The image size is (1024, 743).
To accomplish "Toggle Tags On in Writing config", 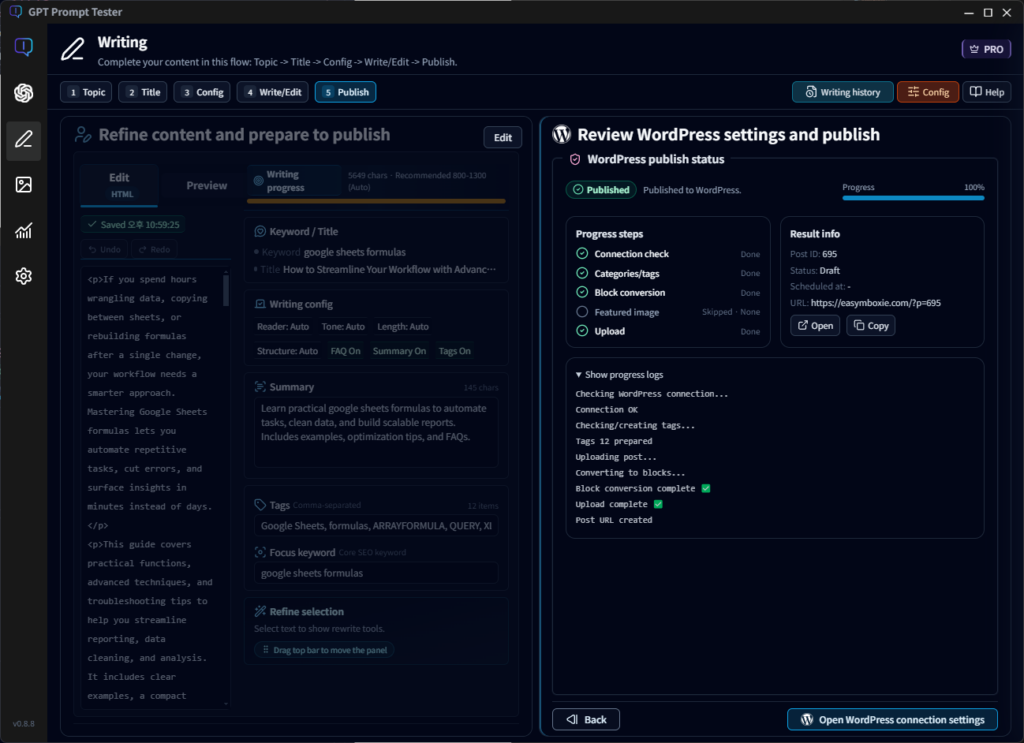I will click(x=455, y=351).
